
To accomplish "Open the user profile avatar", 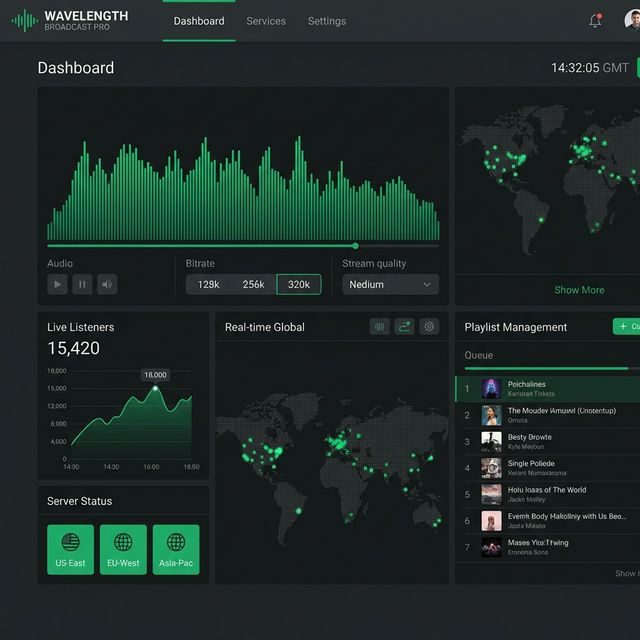I will 632,20.
